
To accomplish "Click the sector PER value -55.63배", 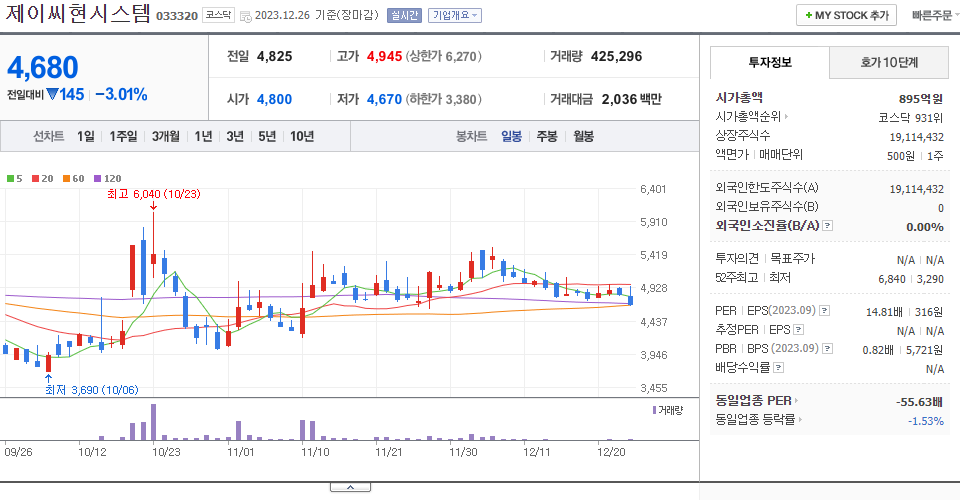I will (919, 402).
